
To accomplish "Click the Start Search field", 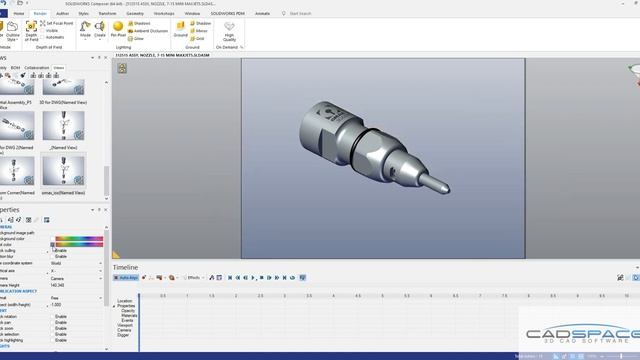I will pos(300,13).
